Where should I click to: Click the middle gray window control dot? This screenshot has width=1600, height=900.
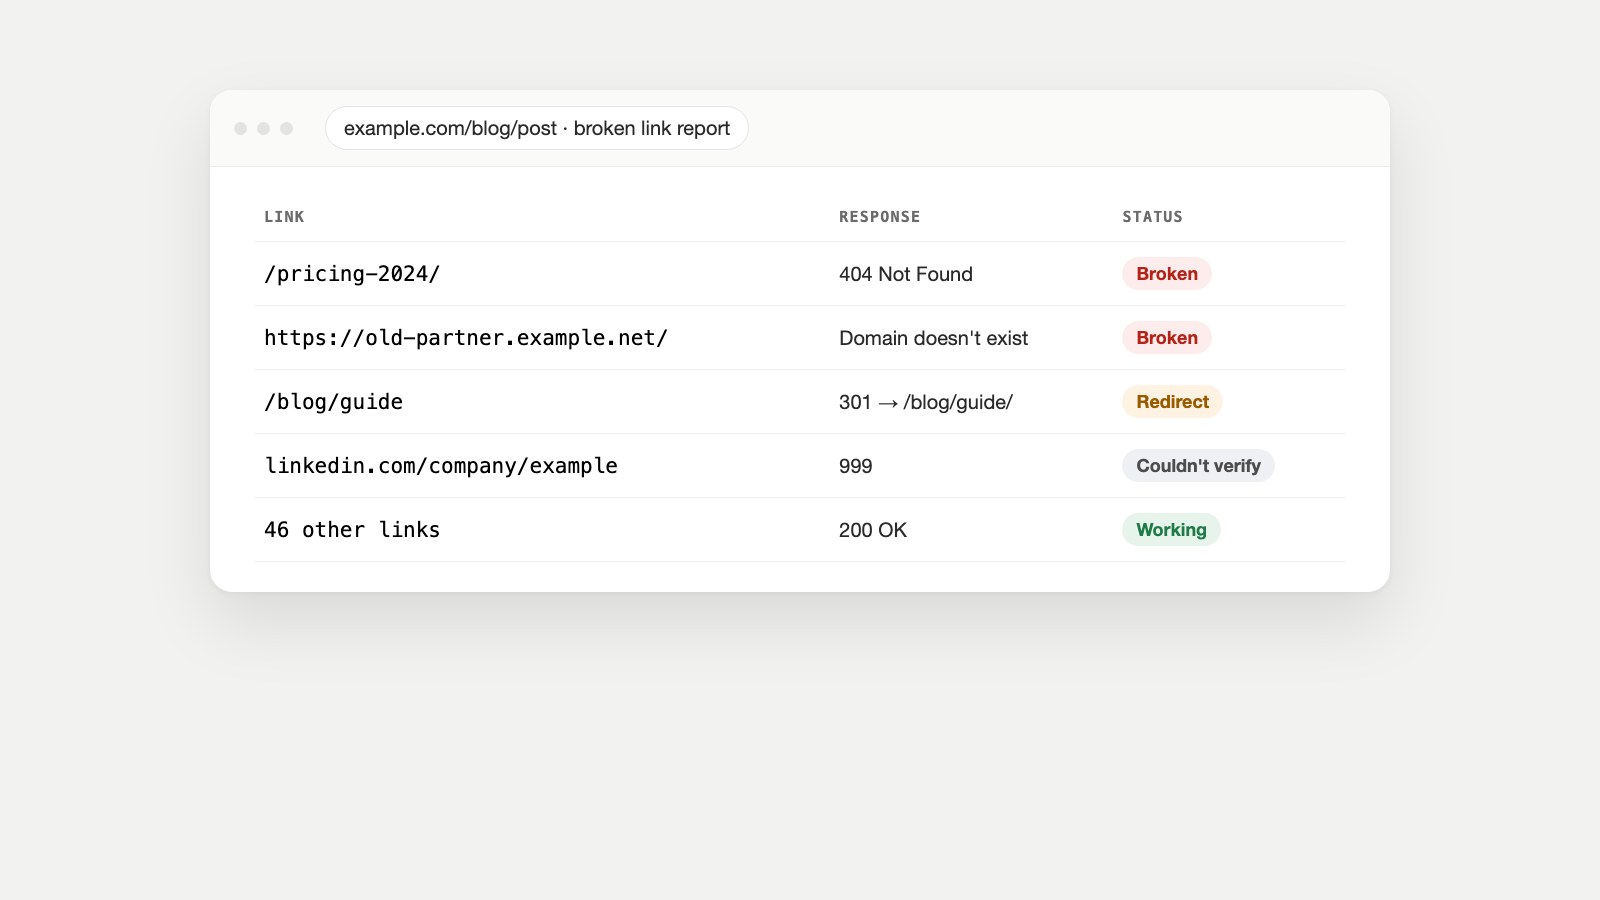(x=263, y=128)
